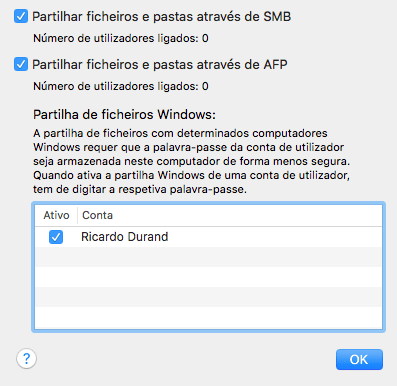Confirm the dialog with OK

click(359, 359)
